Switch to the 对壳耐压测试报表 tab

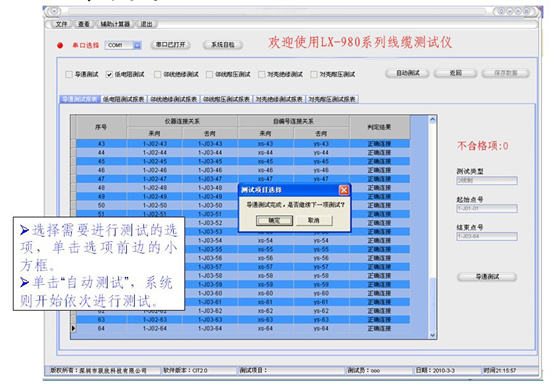332,99
